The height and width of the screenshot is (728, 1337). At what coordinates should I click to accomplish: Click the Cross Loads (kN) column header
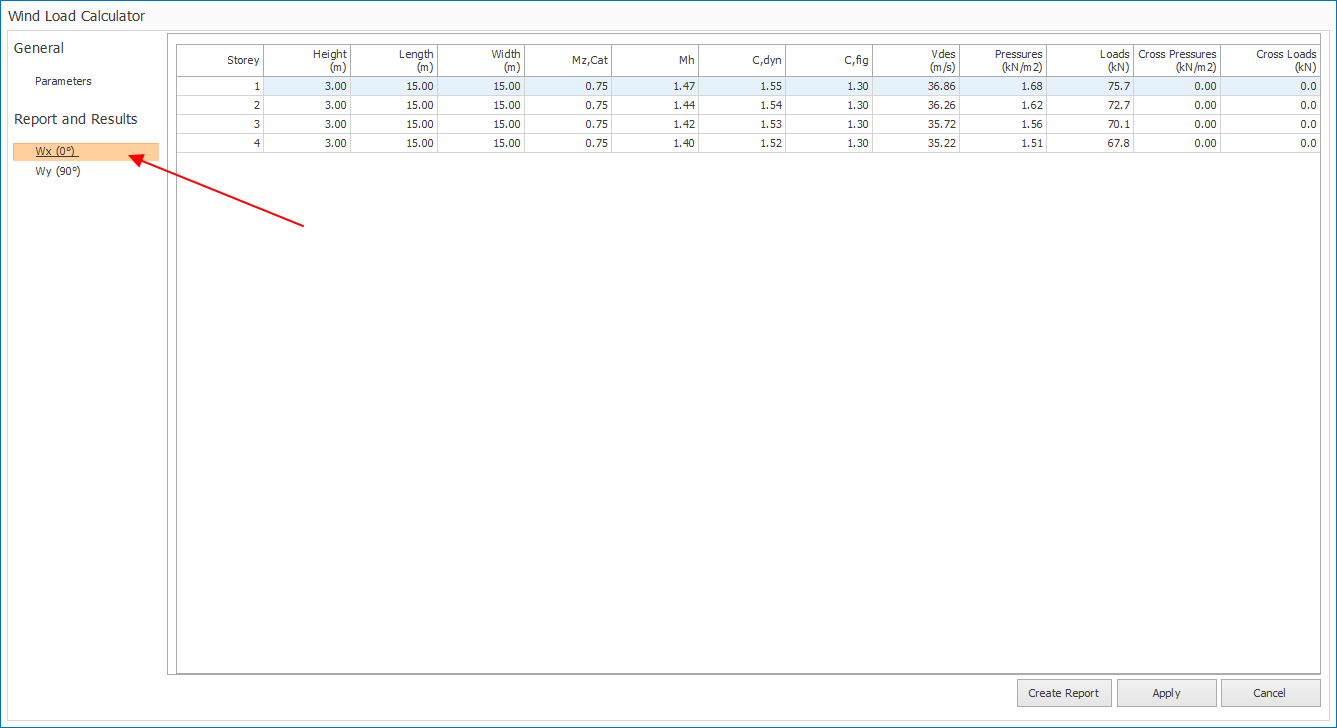coord(1270,61)
